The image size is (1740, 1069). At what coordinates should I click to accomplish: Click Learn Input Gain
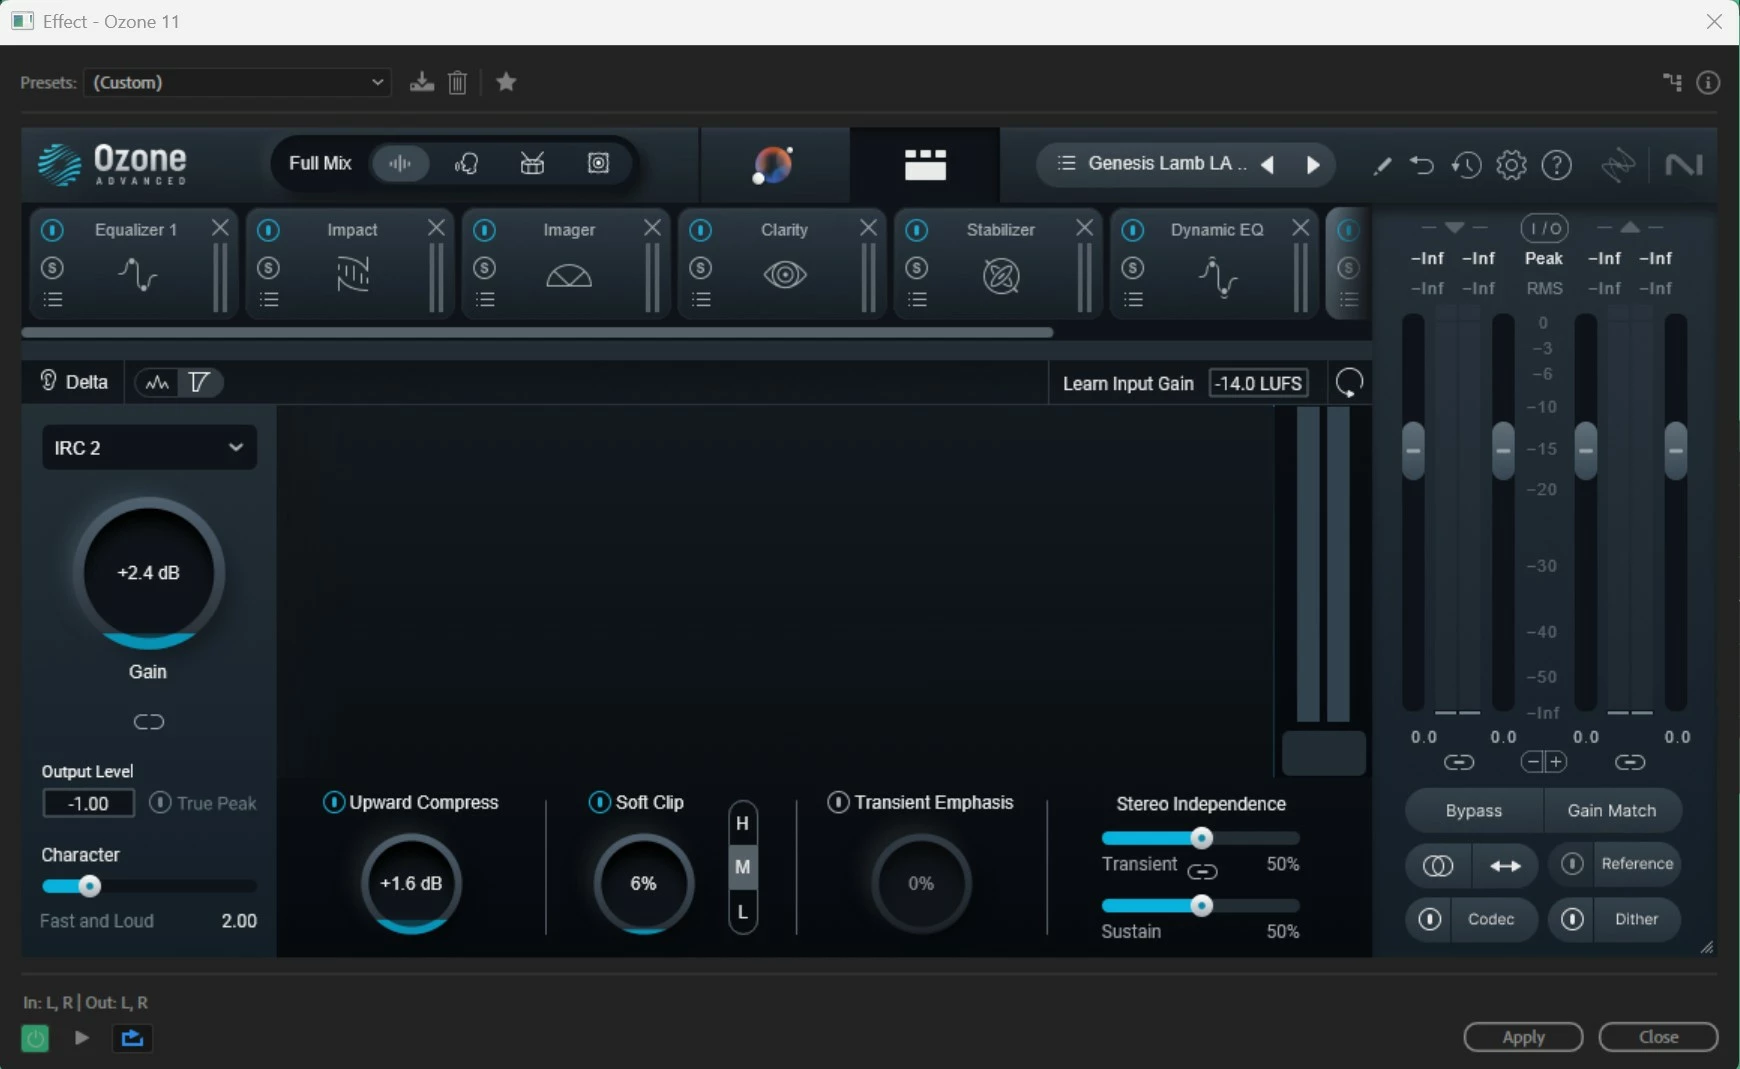[1128, 383]
